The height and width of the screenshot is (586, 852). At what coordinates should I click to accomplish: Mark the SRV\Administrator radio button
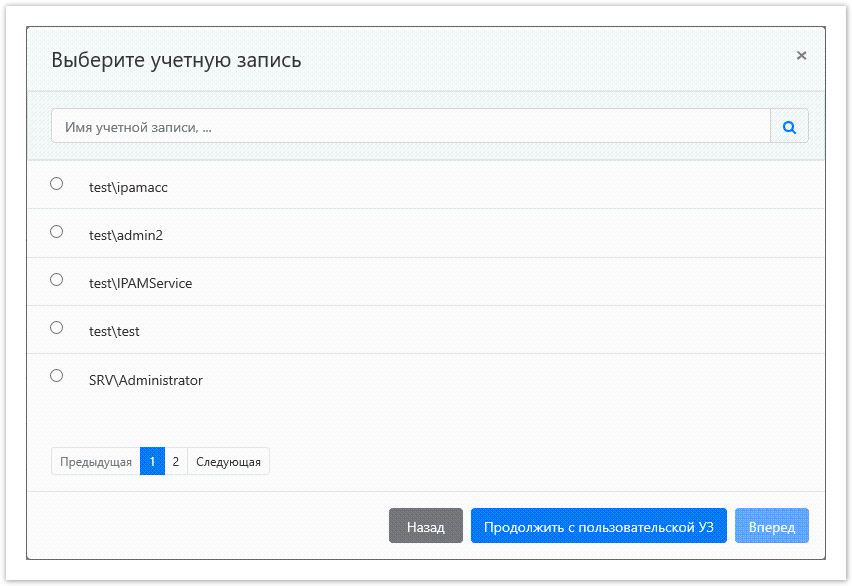click(57, 376)
